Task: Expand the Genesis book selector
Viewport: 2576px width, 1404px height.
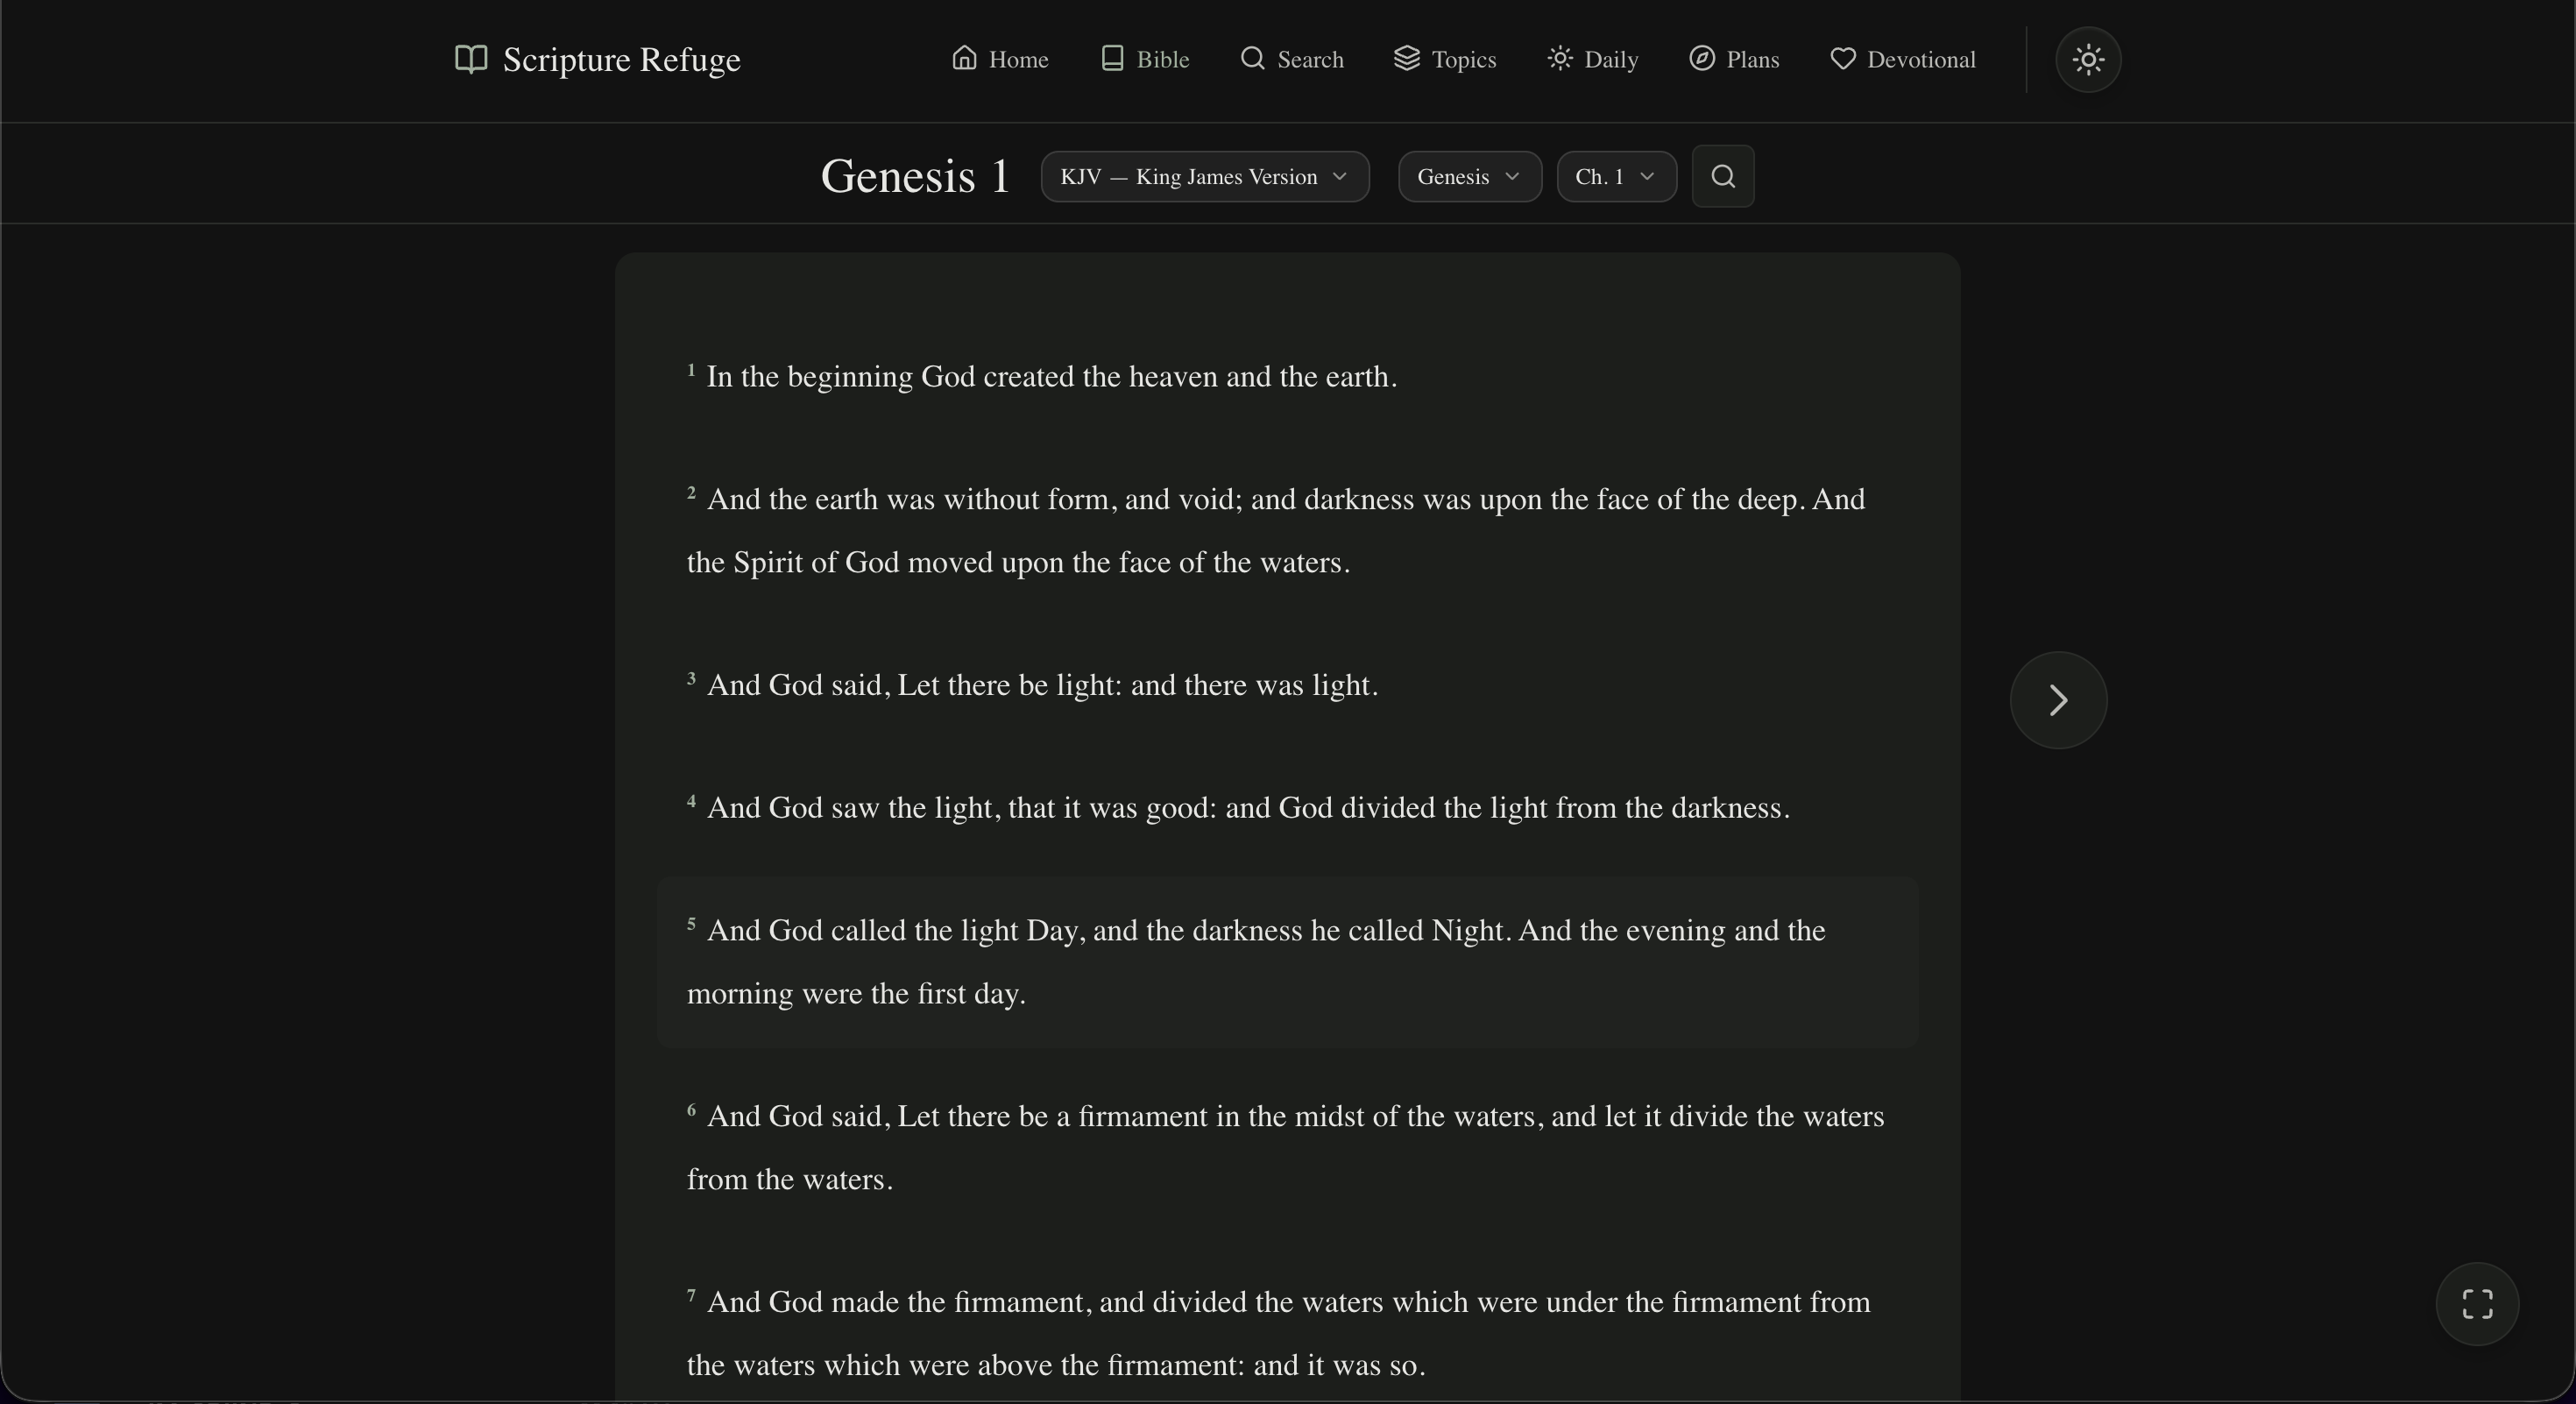Action: [x=1468, y=177]
